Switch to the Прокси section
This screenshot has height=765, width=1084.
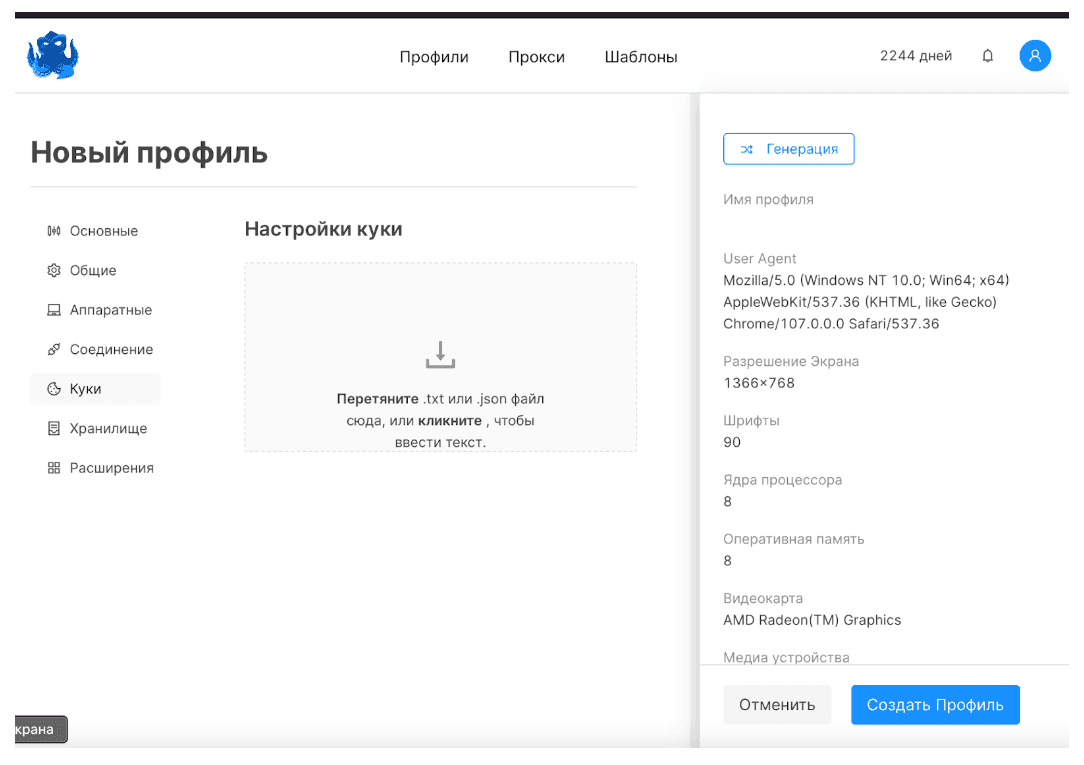pyautogui.click(x=537, y=57)
